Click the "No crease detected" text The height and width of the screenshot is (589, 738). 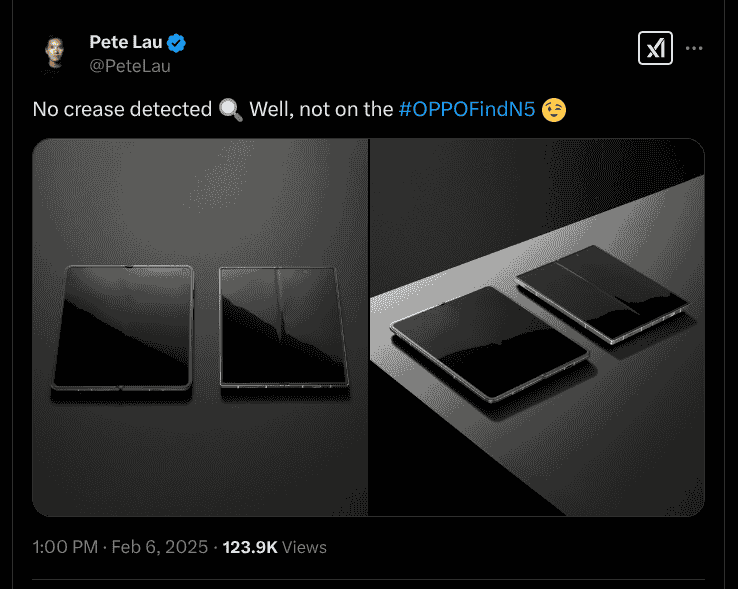[122, 109]
